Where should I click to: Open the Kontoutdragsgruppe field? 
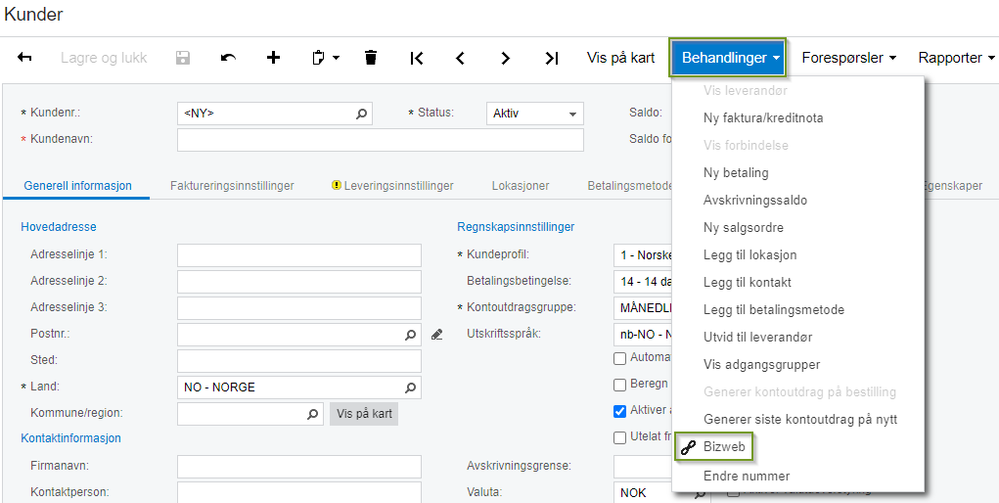coord(643,308)
